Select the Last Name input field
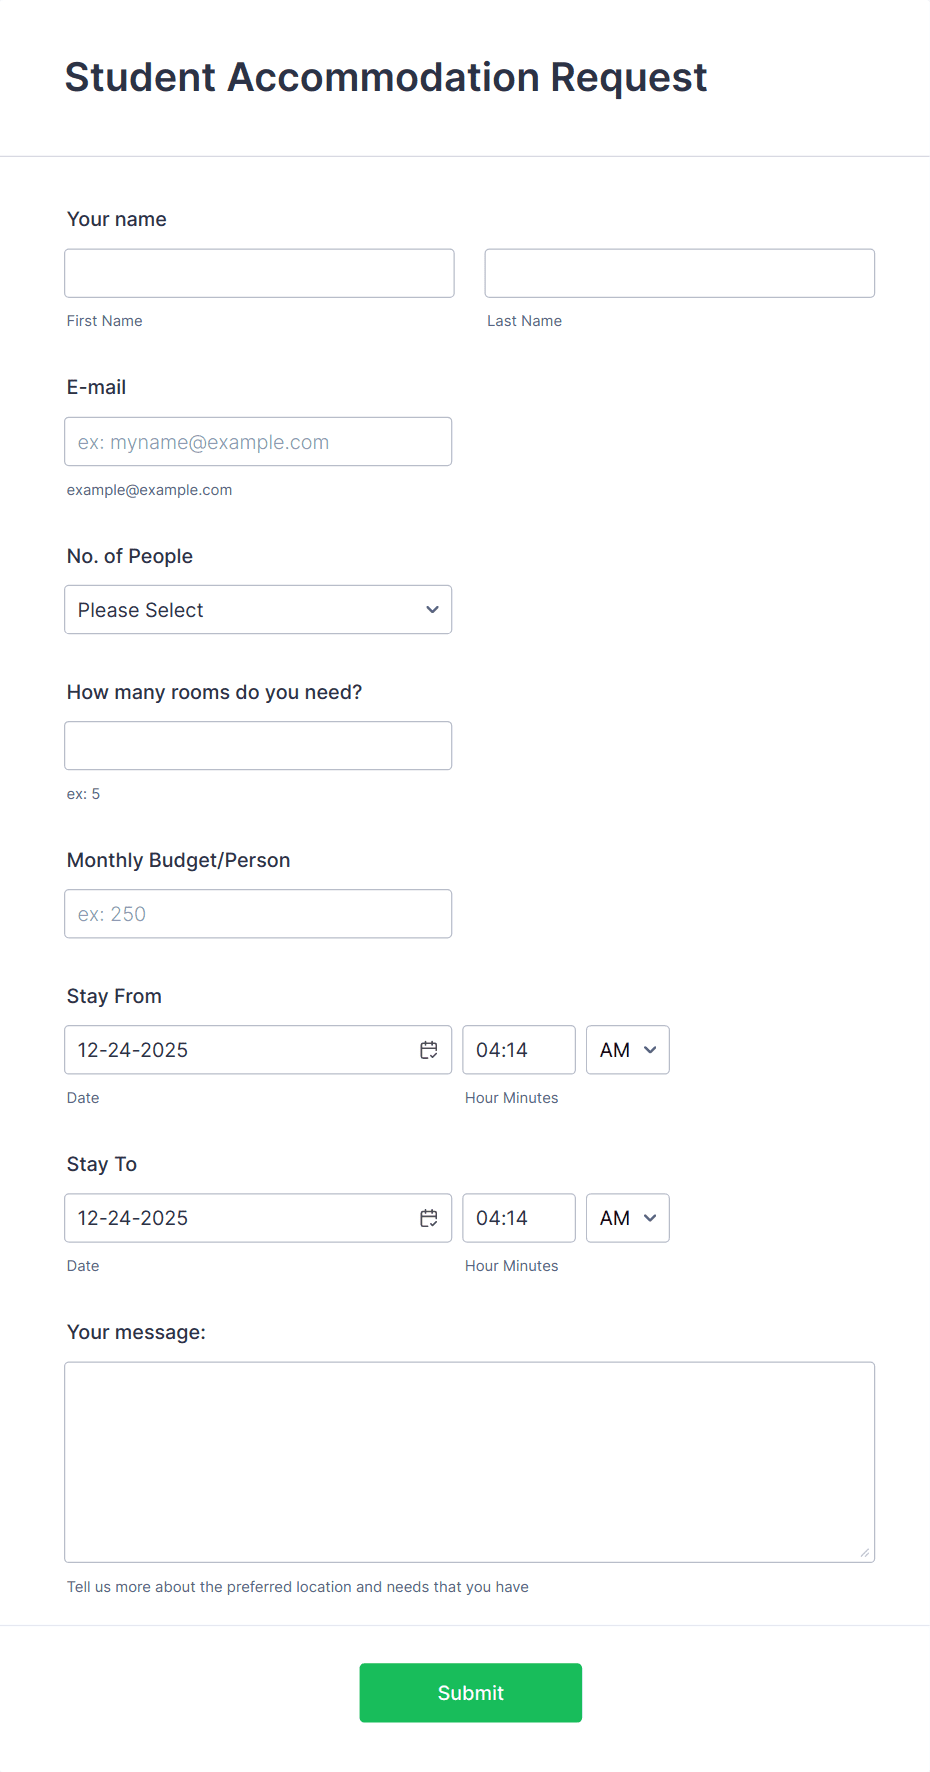 (679, 272)
